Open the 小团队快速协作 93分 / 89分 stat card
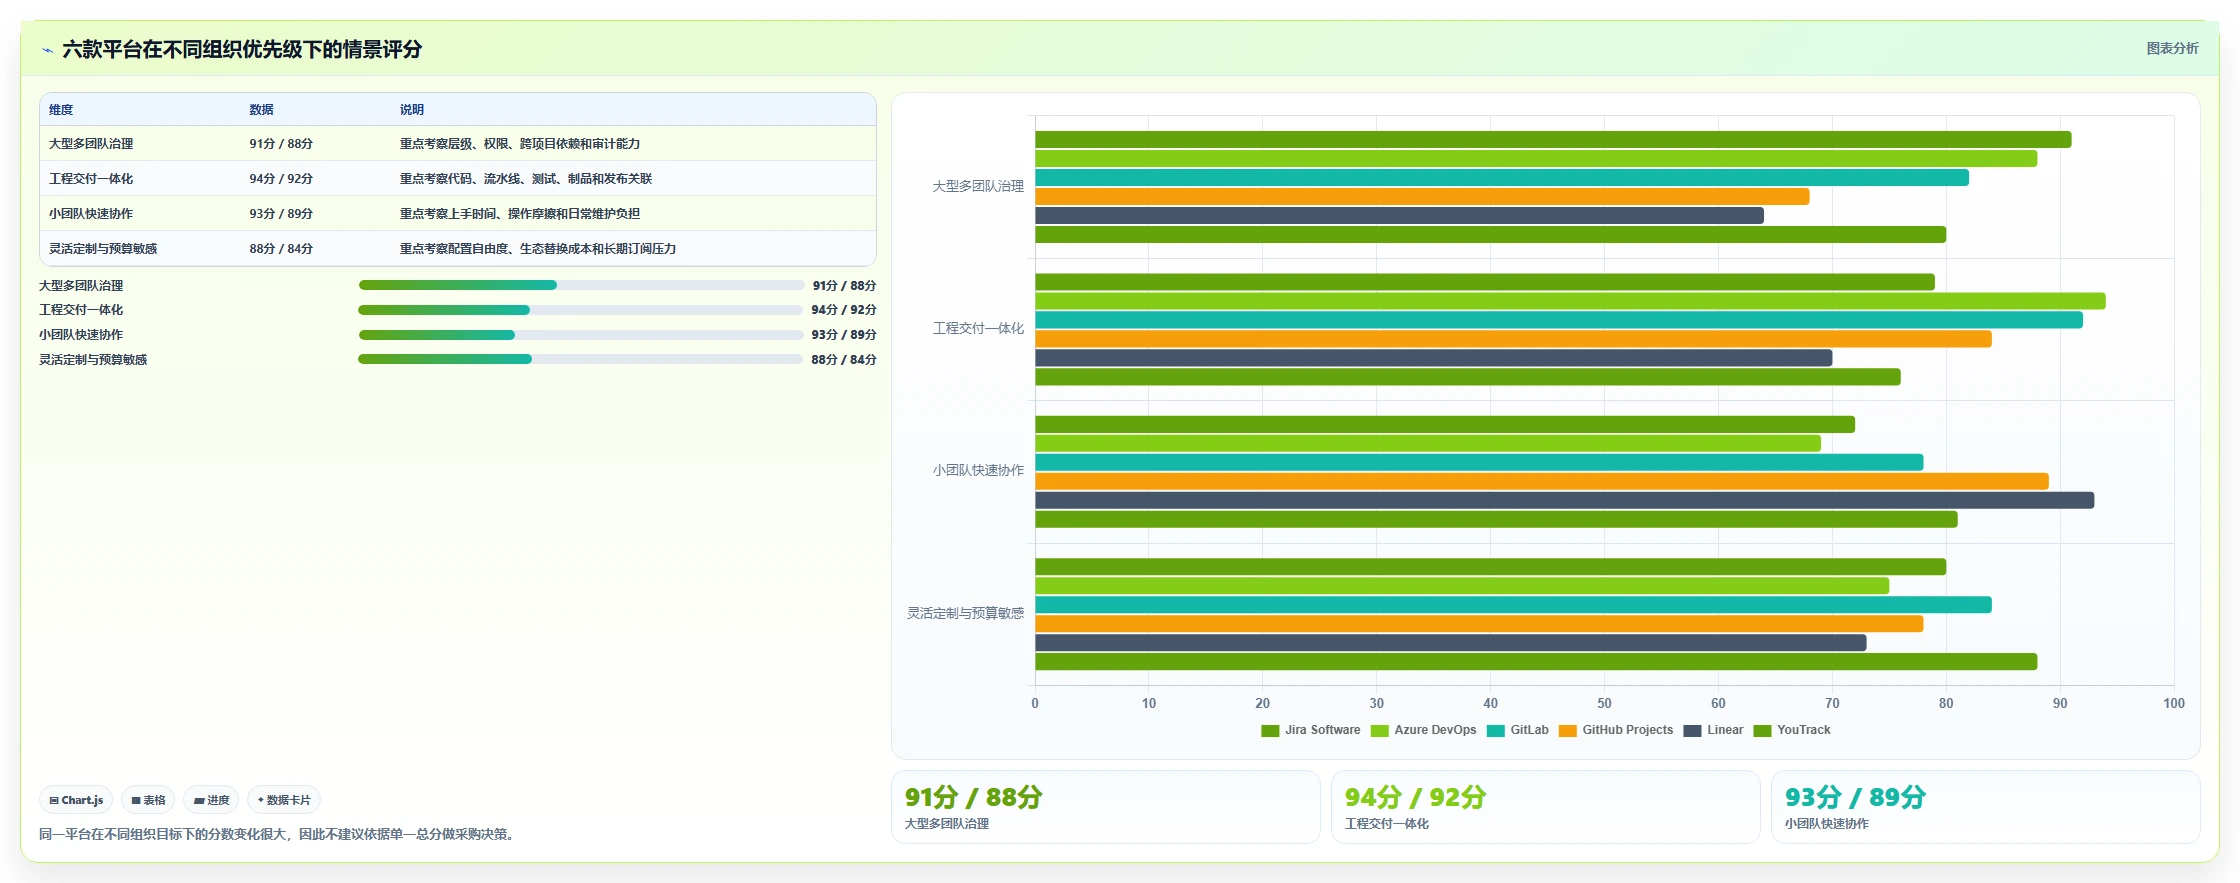Screen dimensions: 2240x883 (1985, 807)
